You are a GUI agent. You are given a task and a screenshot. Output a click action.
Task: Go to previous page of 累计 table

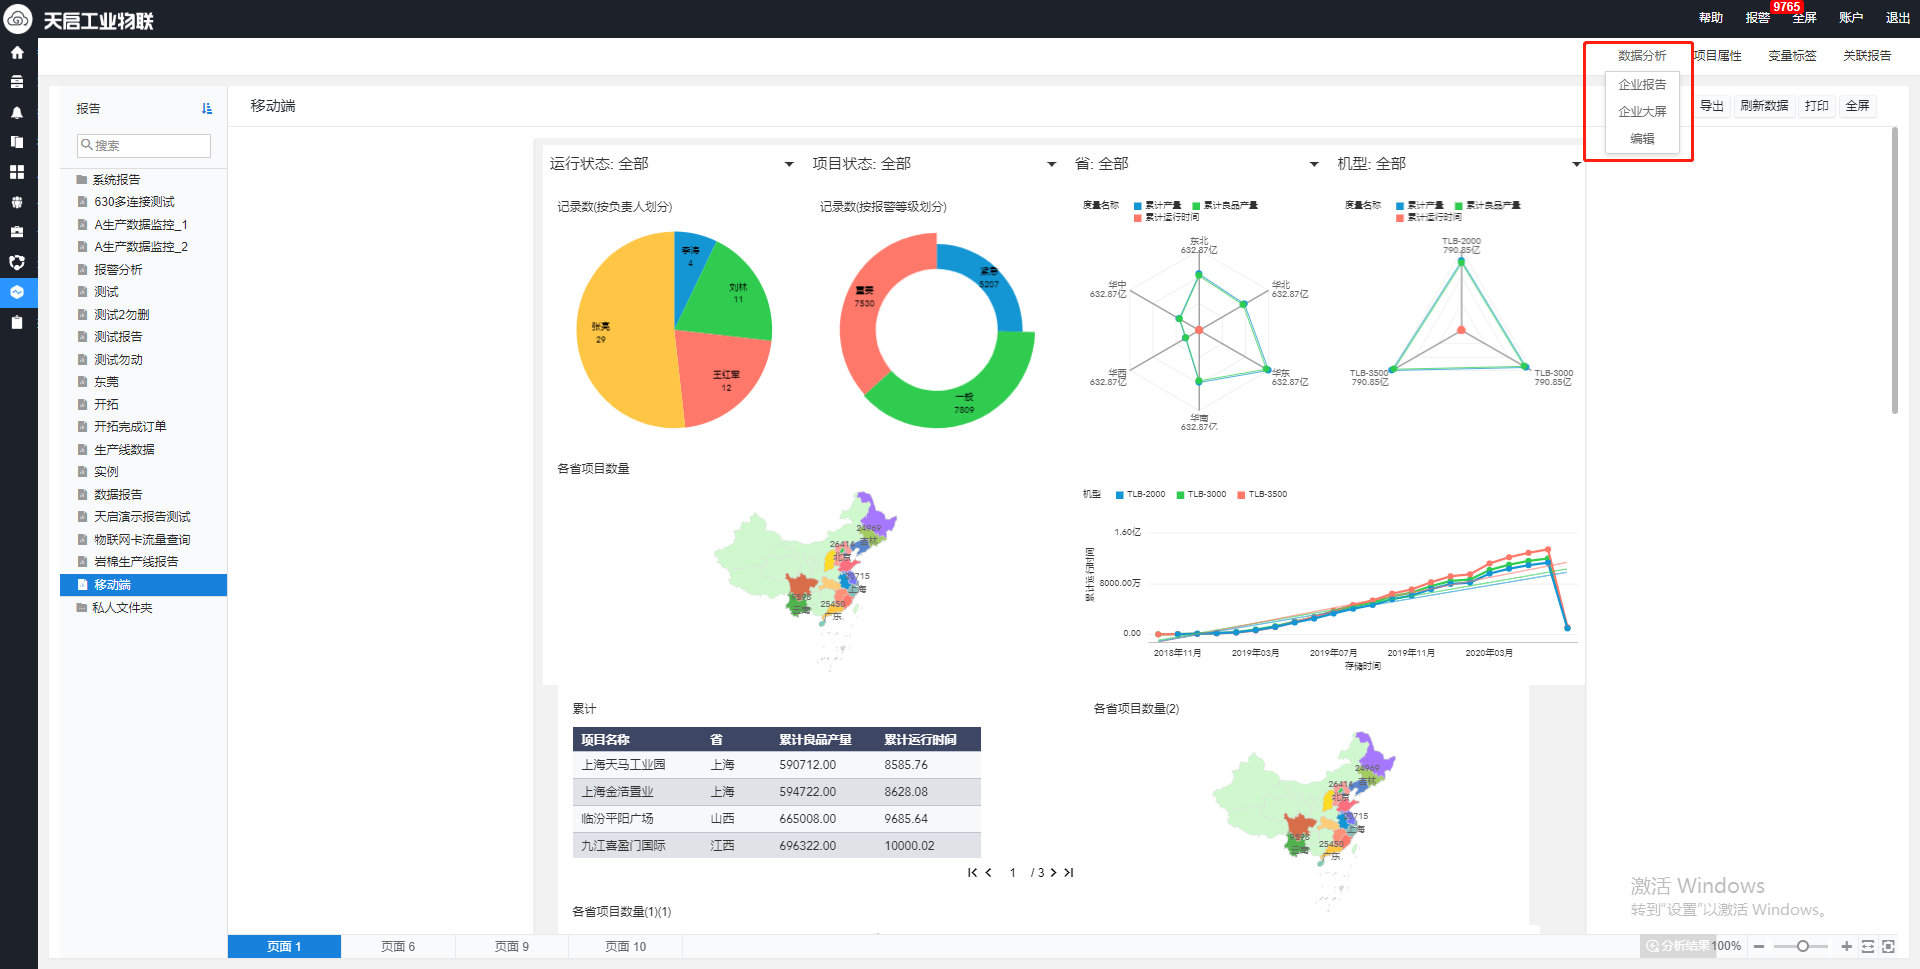click(988, 873)
